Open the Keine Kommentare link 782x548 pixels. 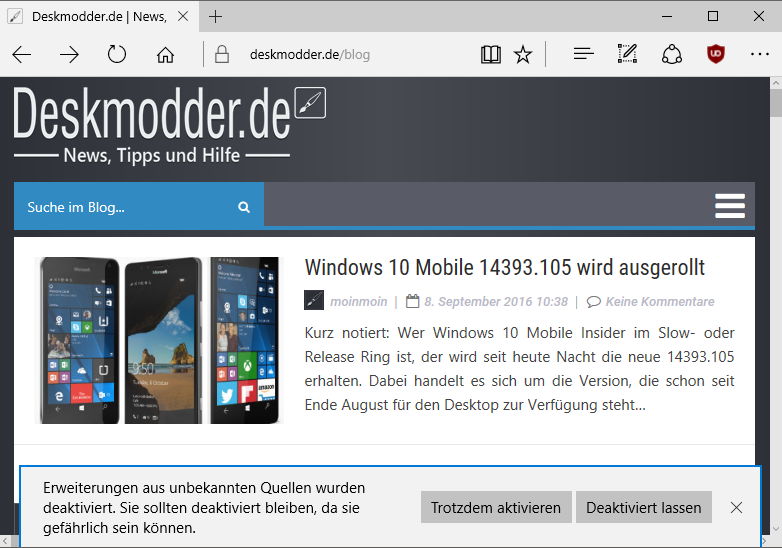pos(660,302)
